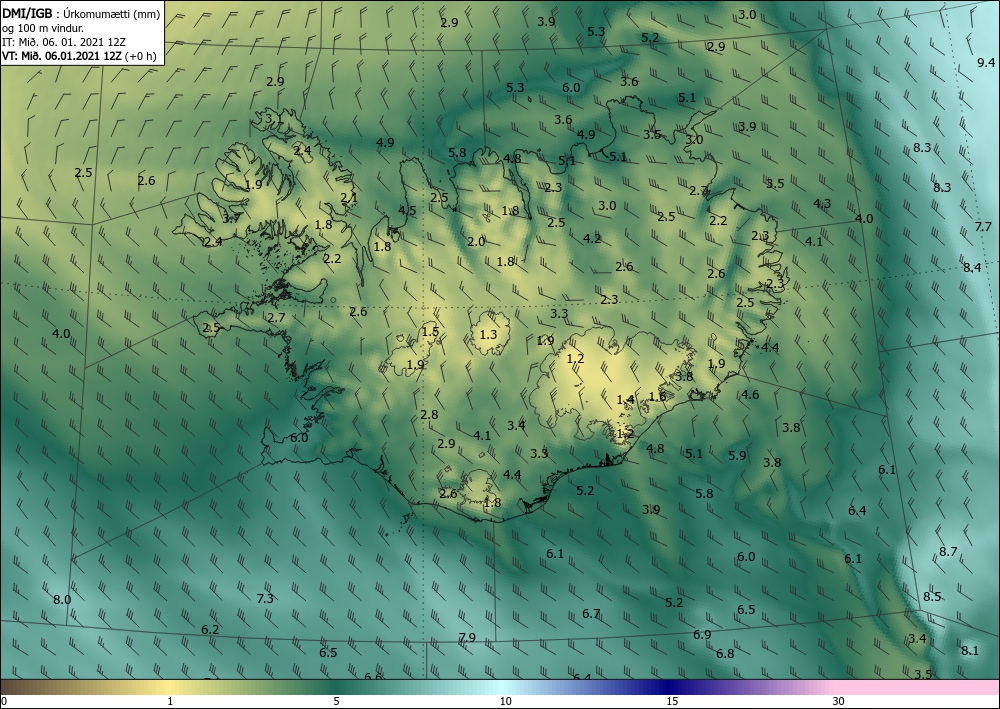Click the map value "8.1"
This screenshot has width=1000, height=709.
[x=969, y=650]
